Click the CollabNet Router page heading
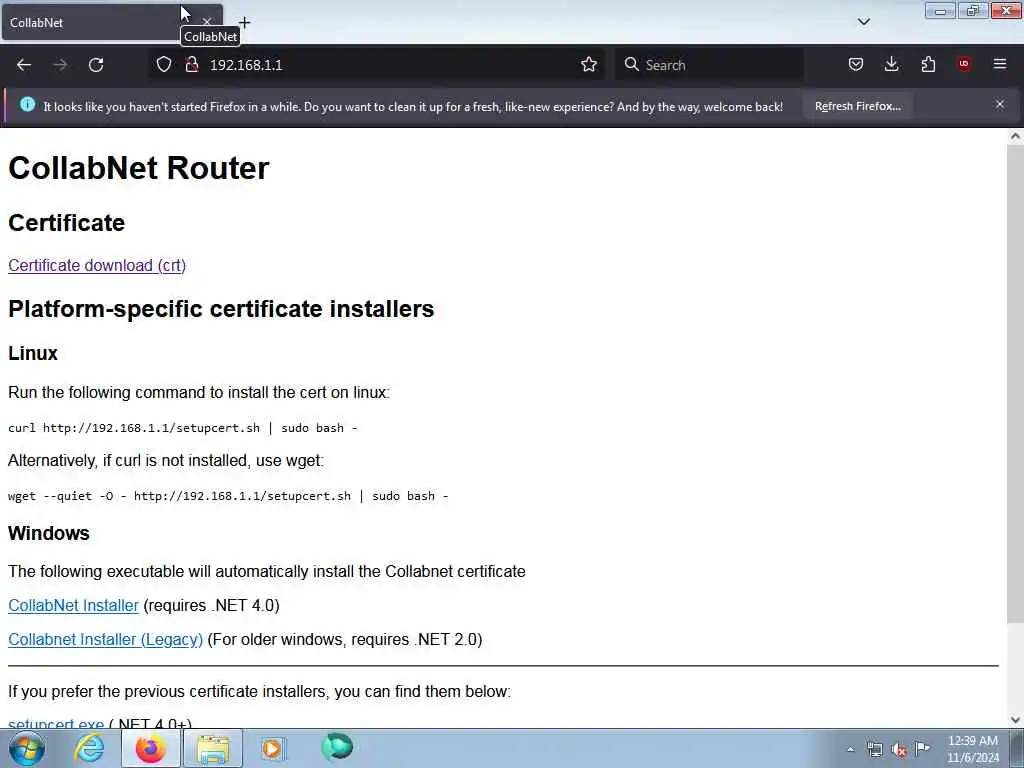The height and width of the screenshot is (768, 1024). click(x=138, y=168)
